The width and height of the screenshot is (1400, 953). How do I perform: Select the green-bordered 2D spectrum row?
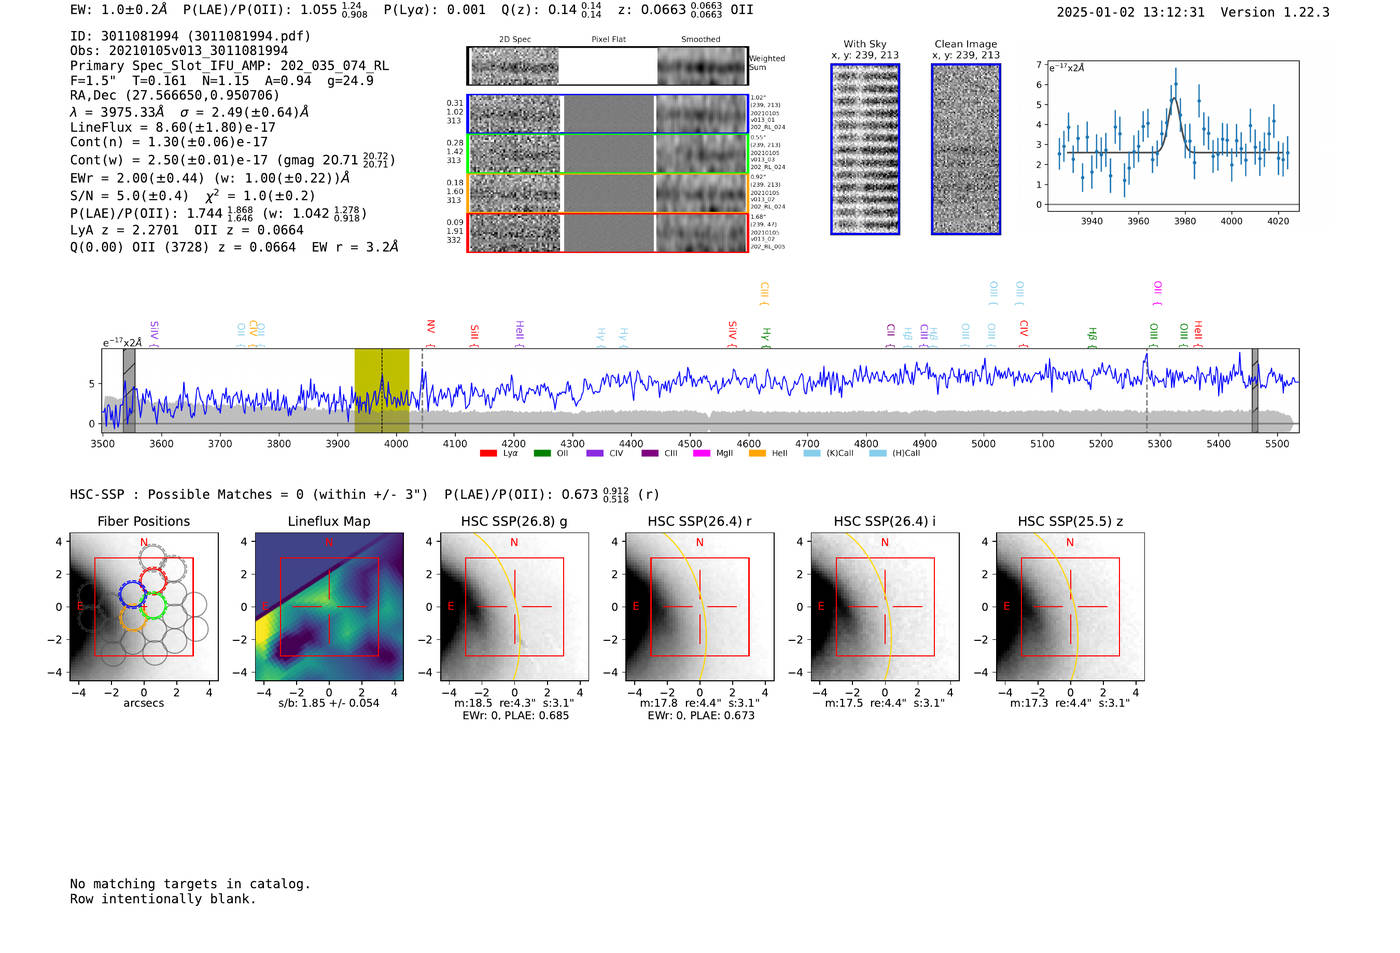pyautogui.click(x=608, y=154)
